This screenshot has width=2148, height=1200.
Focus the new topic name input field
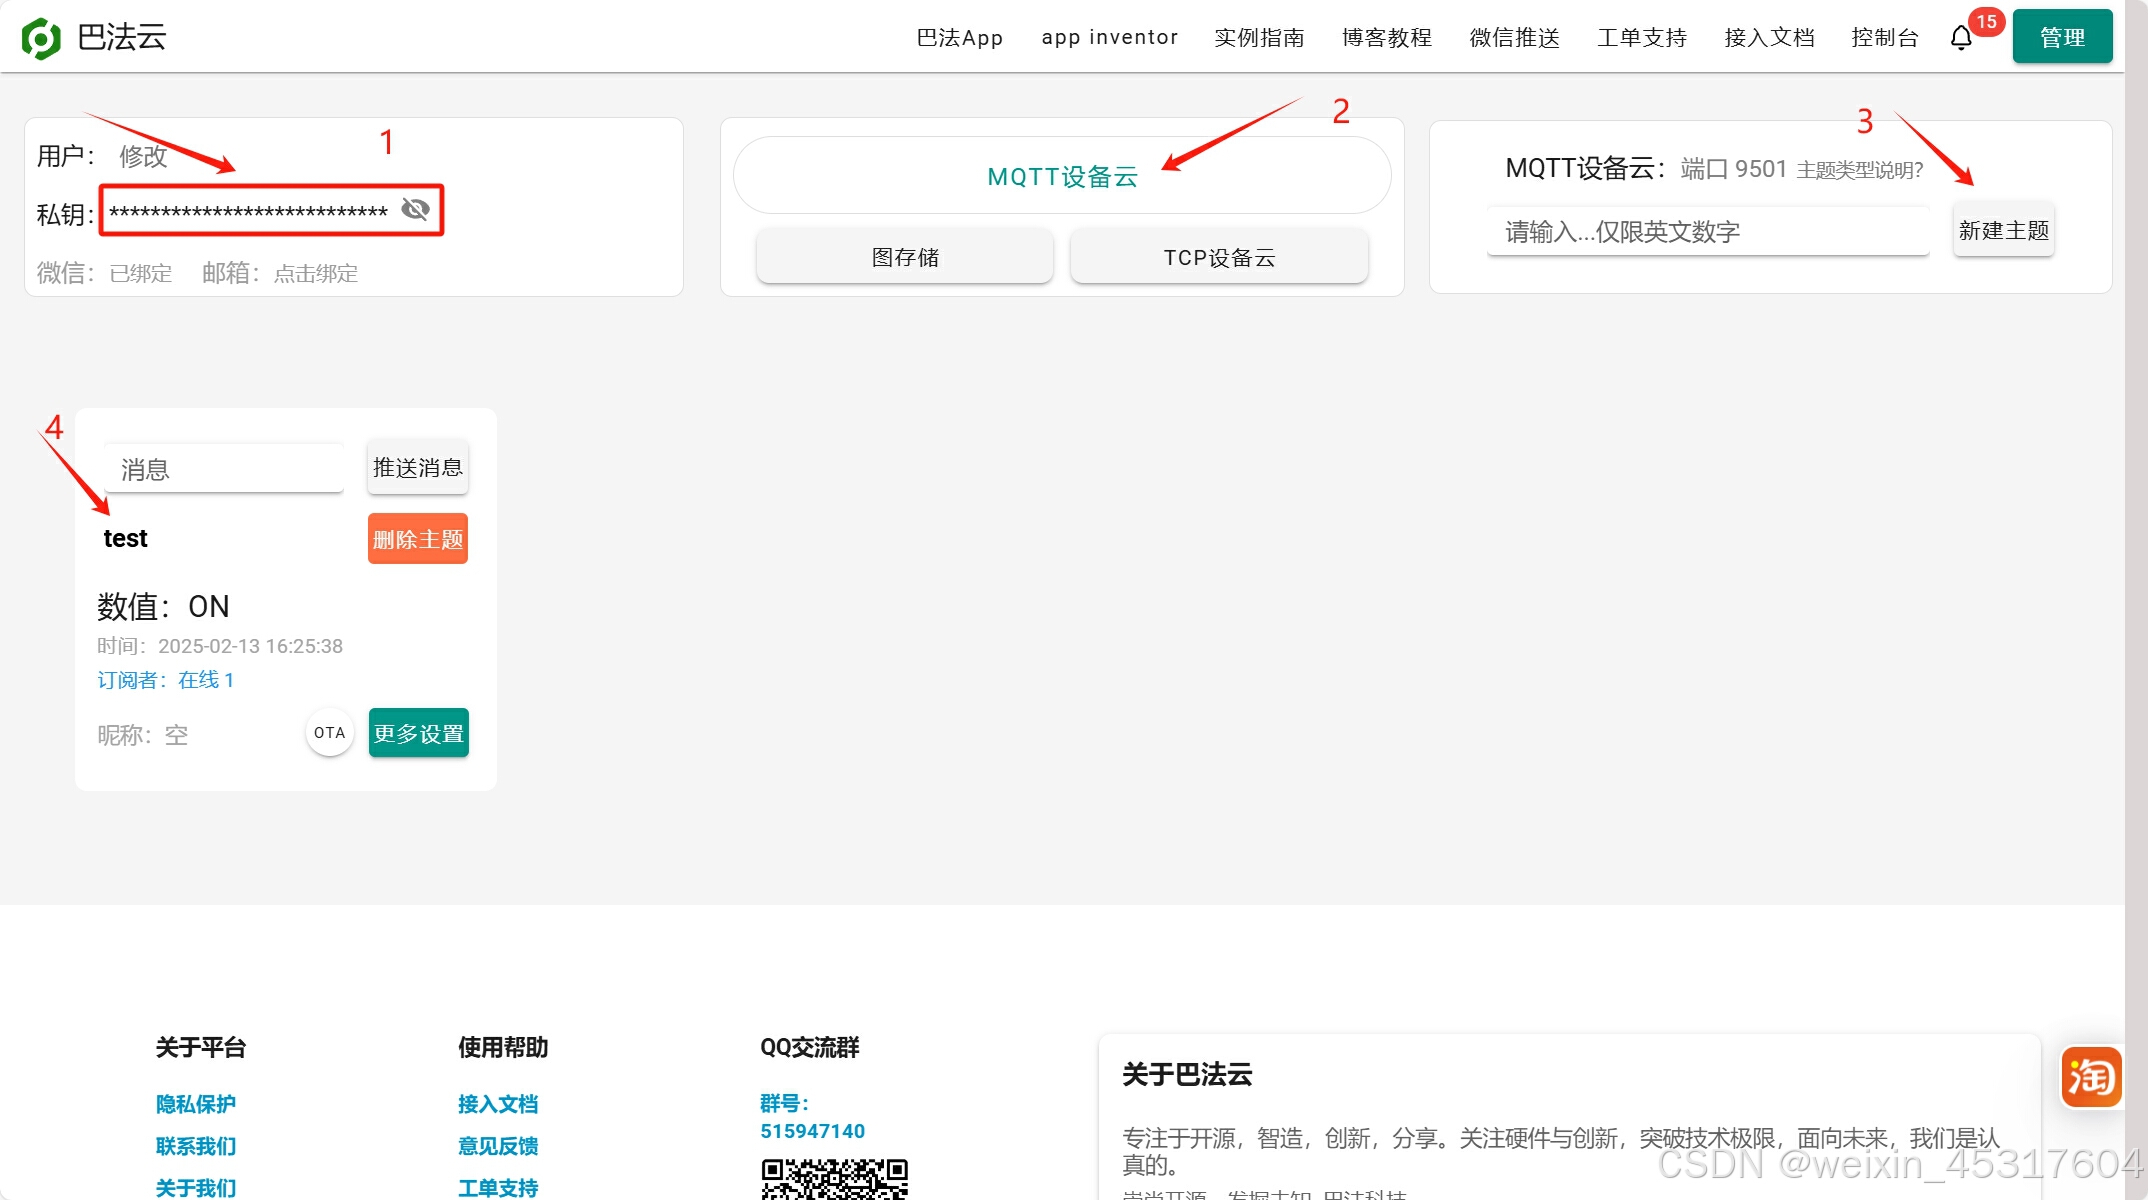click(x=1707, y=232)
